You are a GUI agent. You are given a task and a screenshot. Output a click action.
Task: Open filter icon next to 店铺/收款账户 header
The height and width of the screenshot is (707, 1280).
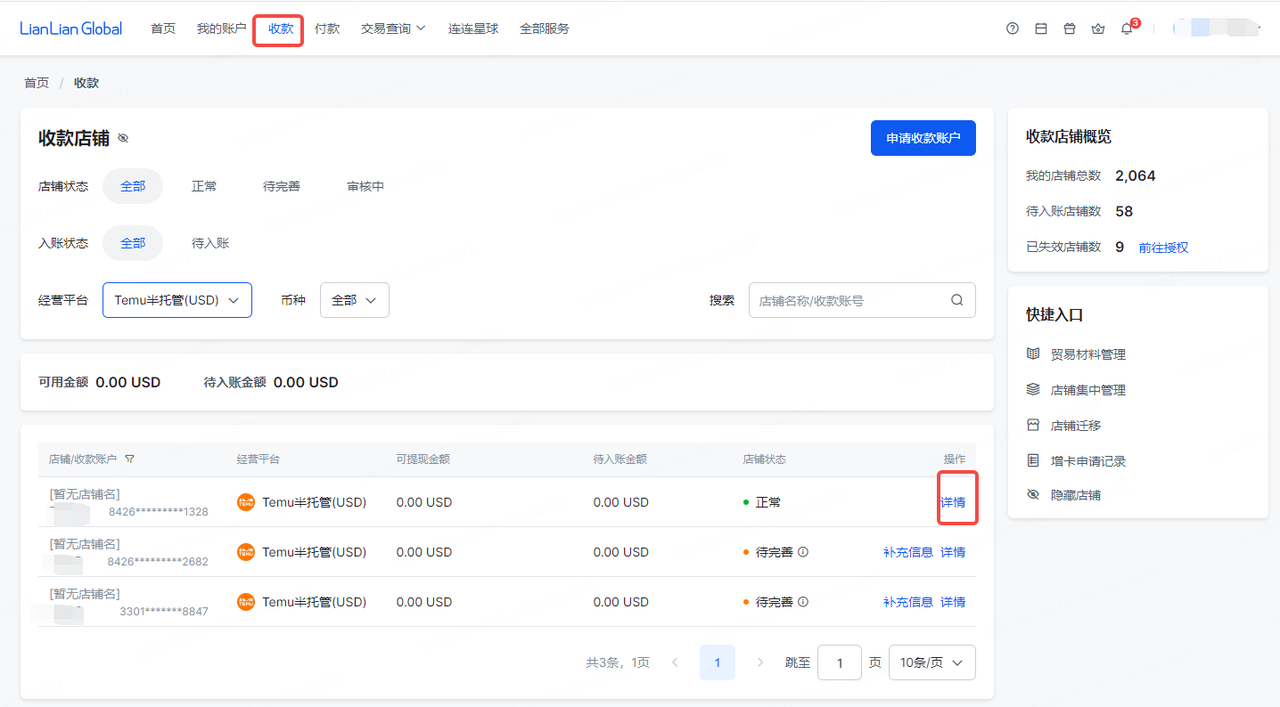[130, 459]
